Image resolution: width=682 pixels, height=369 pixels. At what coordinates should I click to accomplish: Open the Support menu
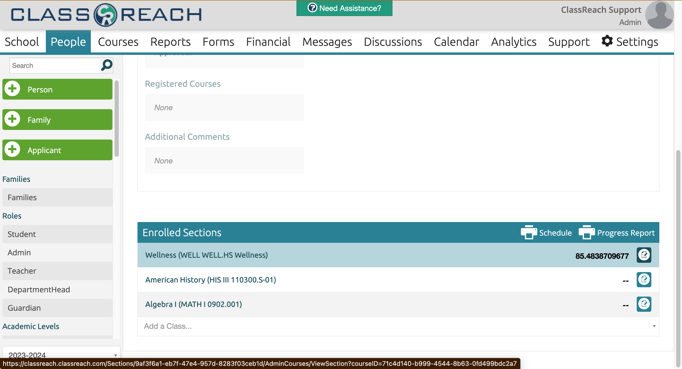(x=569, y=42)
